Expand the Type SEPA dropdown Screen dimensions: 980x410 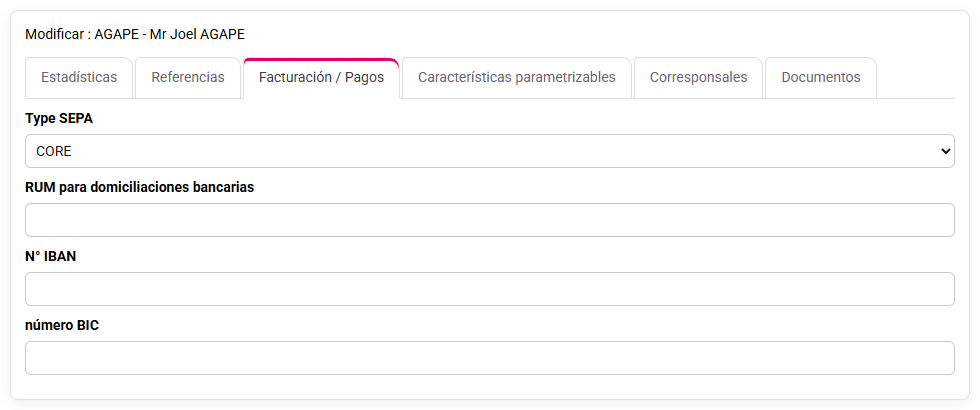[x=489, y=151]
